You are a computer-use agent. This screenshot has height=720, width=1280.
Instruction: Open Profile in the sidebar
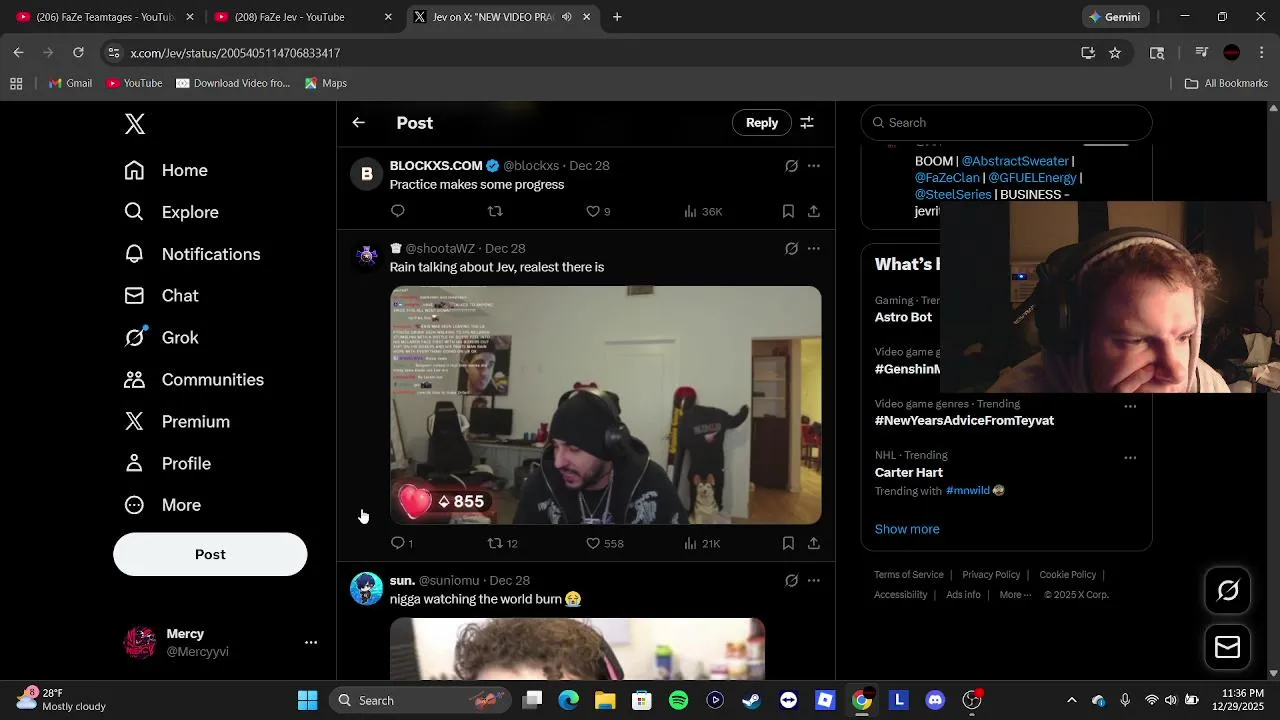[x=167, y=464]
